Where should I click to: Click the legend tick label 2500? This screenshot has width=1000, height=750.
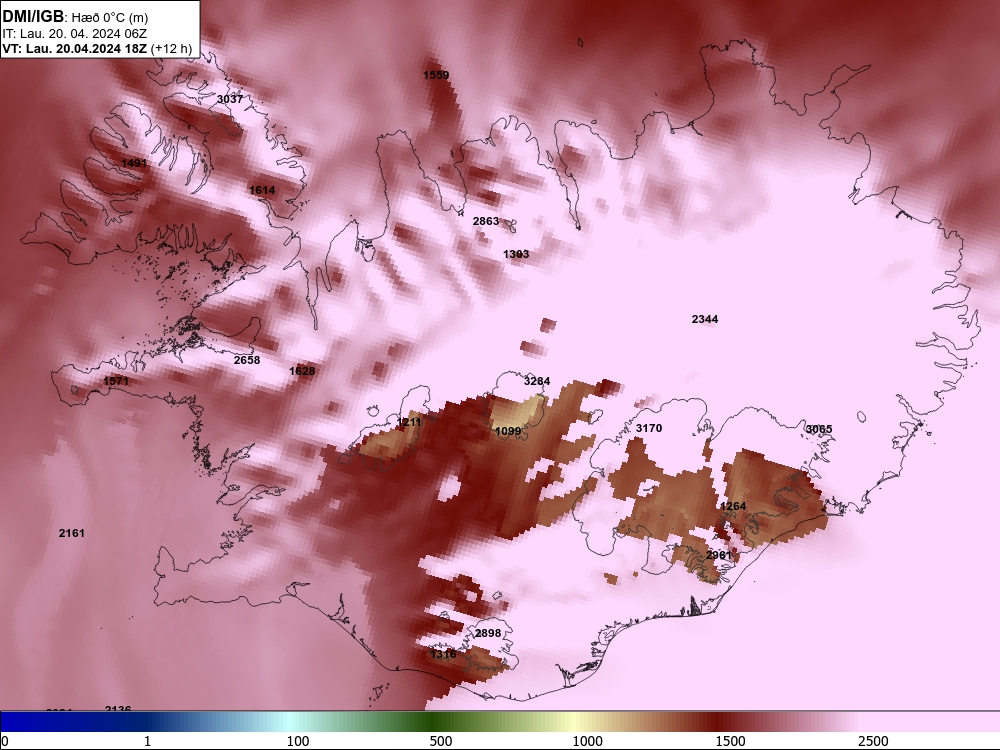(x=873, y=742)
